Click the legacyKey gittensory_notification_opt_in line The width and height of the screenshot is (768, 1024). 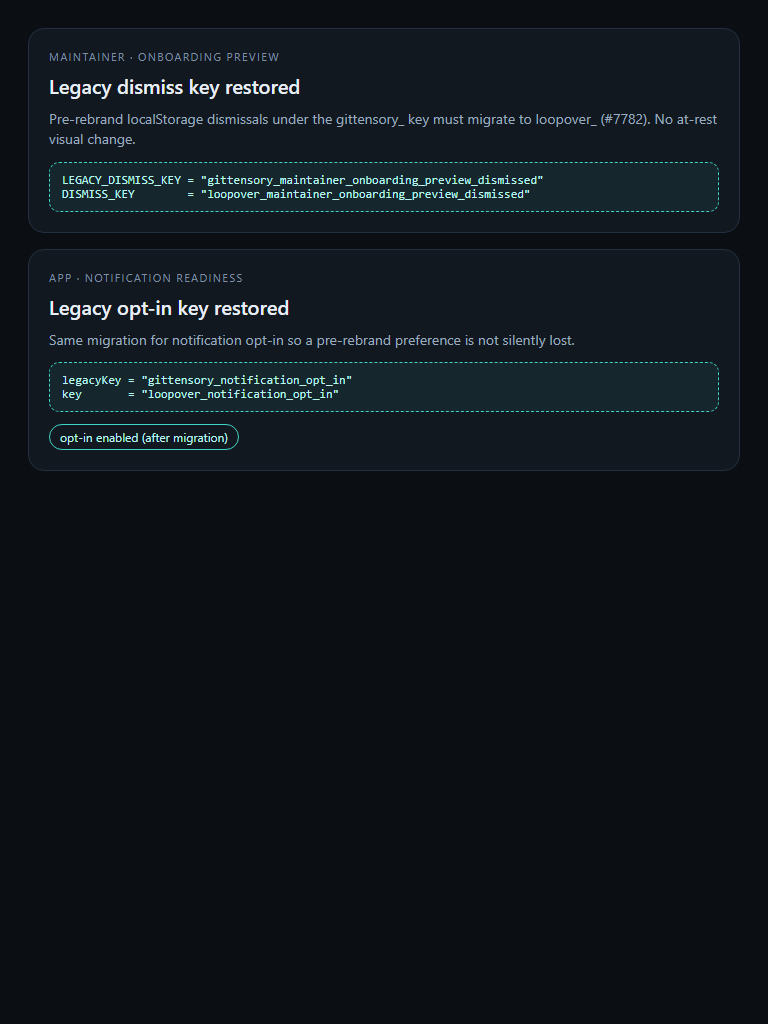[207, 380]
